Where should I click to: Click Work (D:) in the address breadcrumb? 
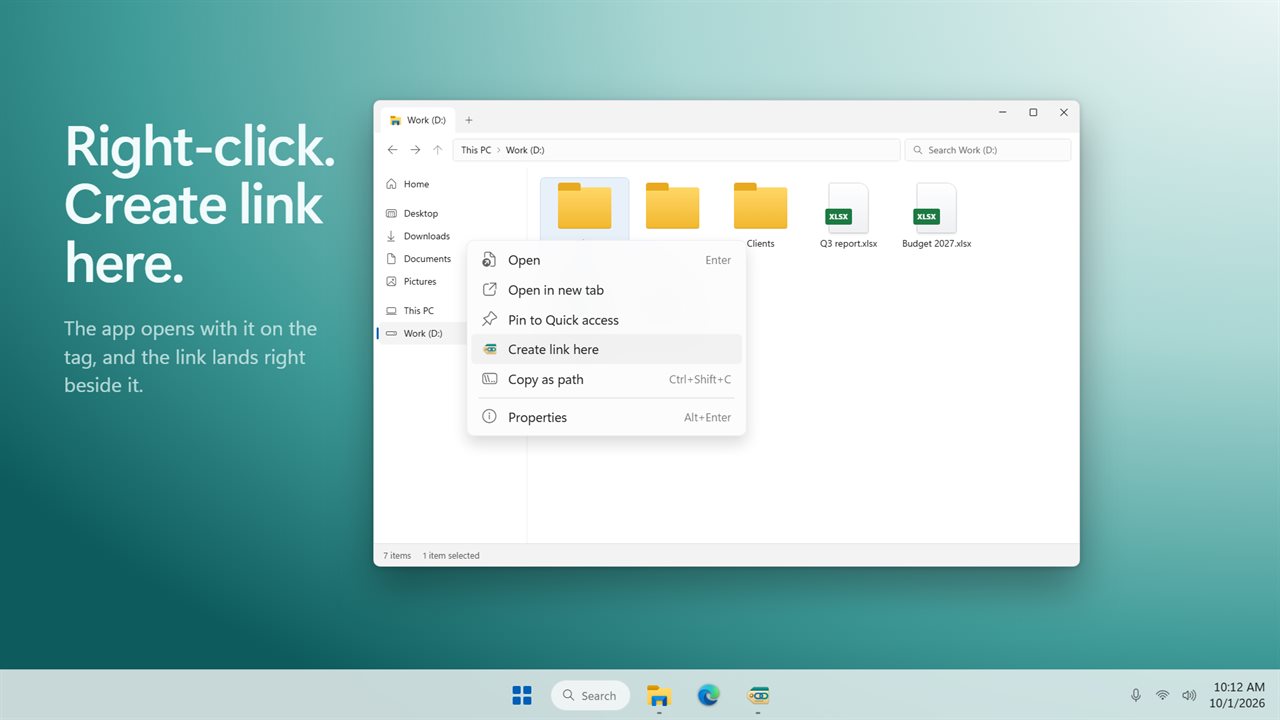[525, 150]
